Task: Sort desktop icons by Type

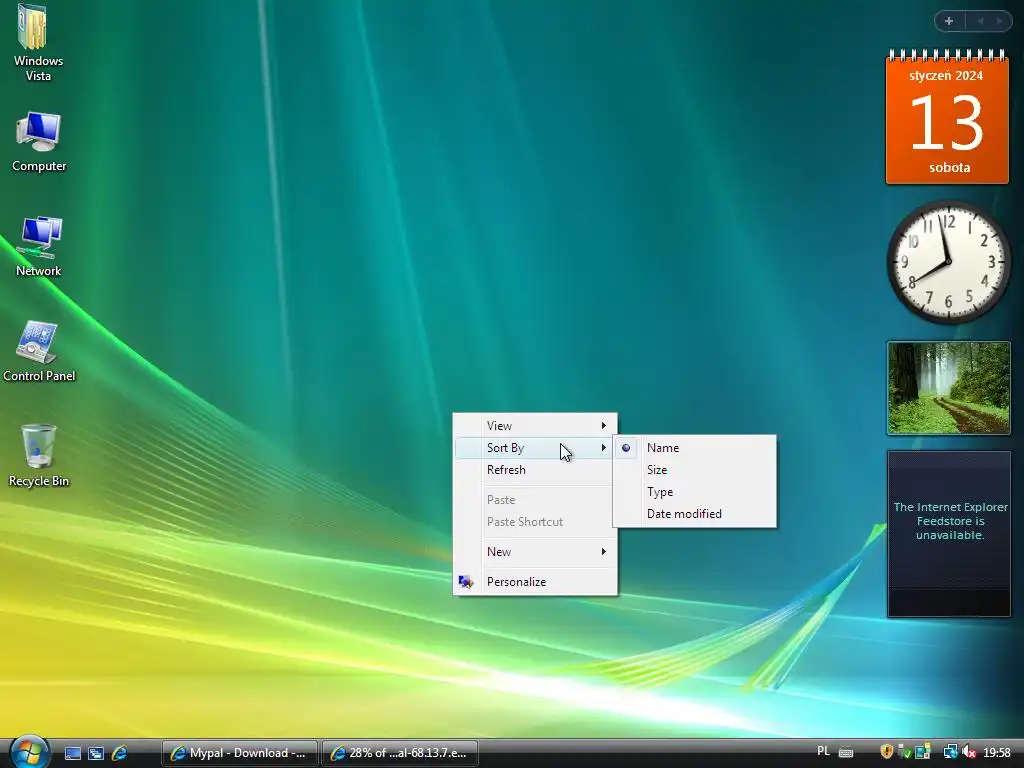Action: [695, 492]
